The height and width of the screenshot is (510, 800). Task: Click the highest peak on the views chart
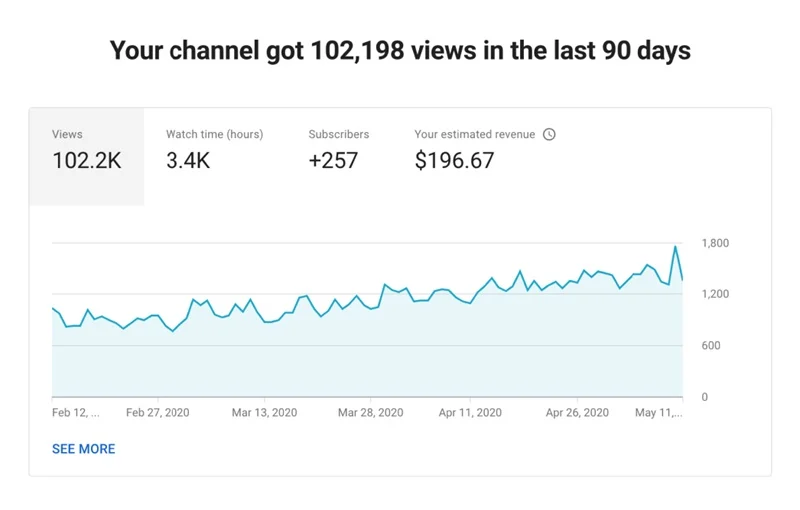[675, 247]
